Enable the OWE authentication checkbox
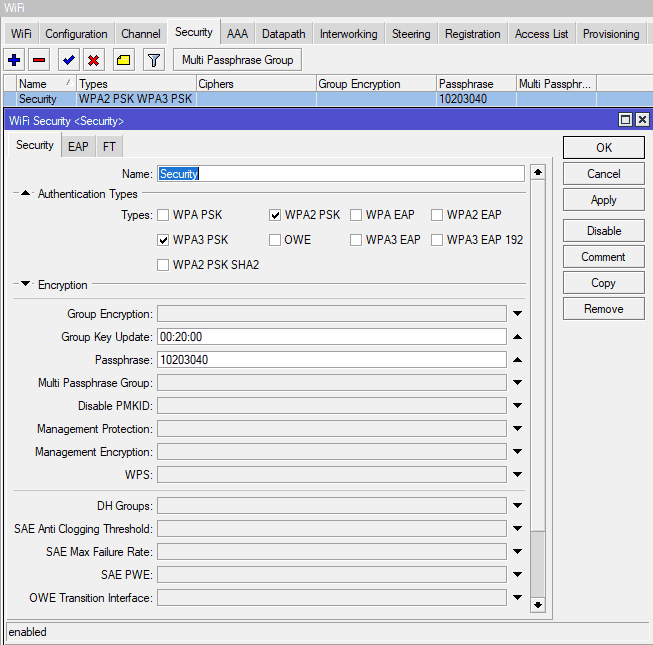 pyautogui.click(x=275, y=240)
